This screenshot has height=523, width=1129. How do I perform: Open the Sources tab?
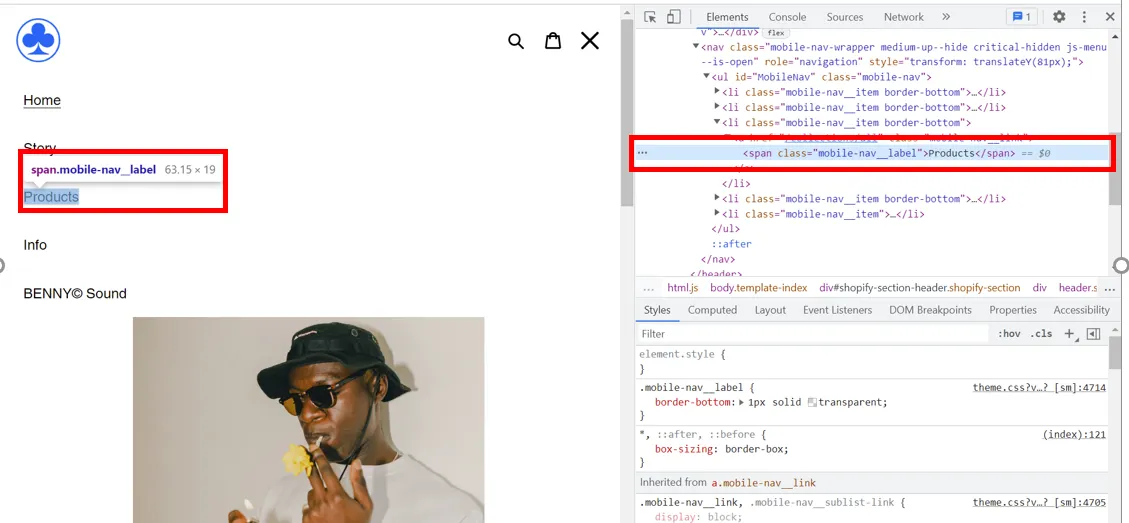(845, 17)
